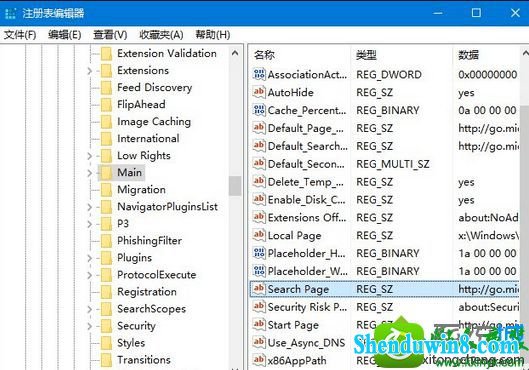The image size is (529, 370).
Task: Click the Search Page string icon
Action: 259,289
